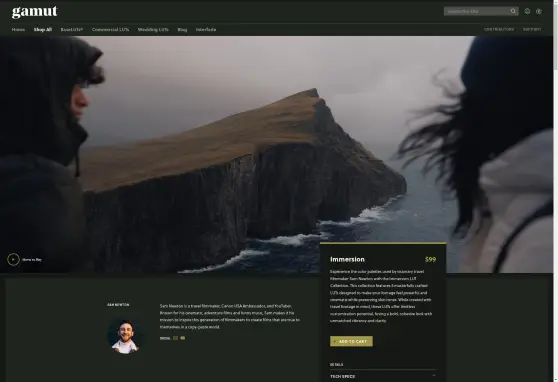Open the shopping cart icon
This screenshot has width=558, height=382.
click(x=539, y=11)
